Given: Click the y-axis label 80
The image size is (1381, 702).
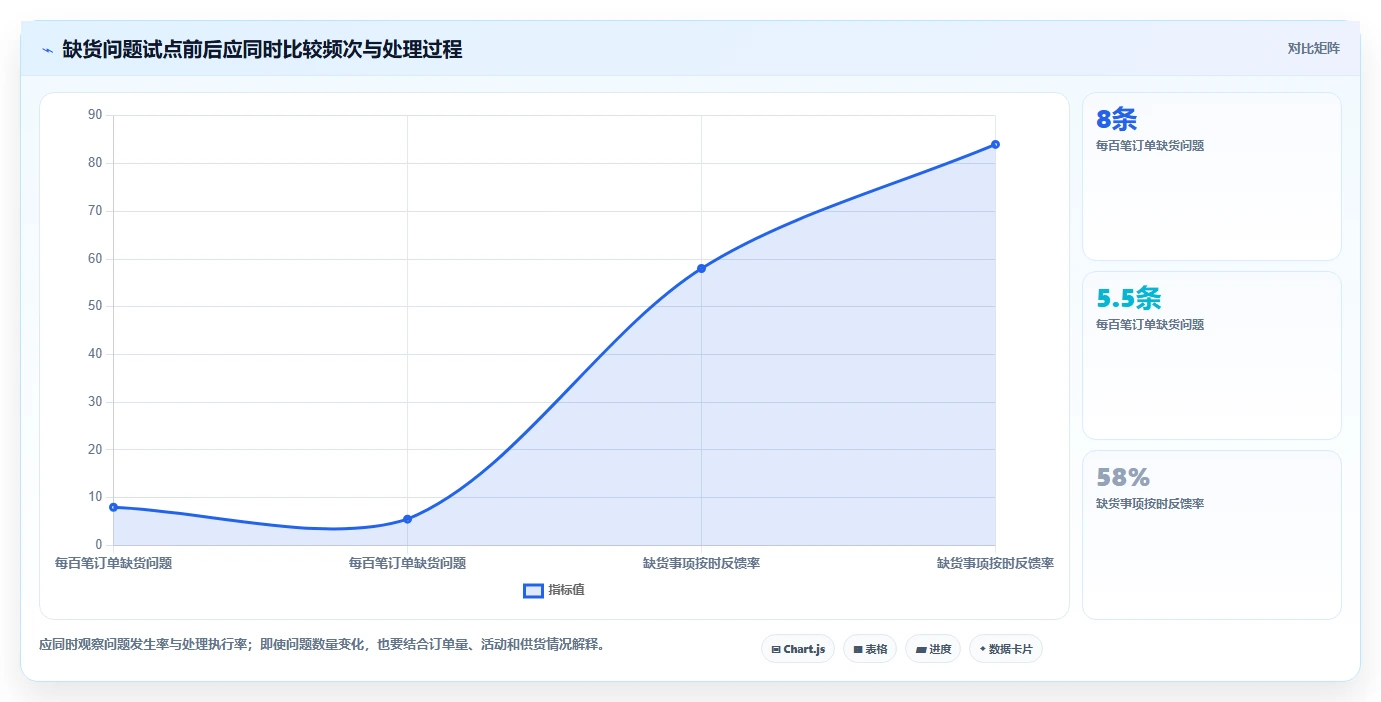Looking at the screenshot, I should tap(95, 163).
